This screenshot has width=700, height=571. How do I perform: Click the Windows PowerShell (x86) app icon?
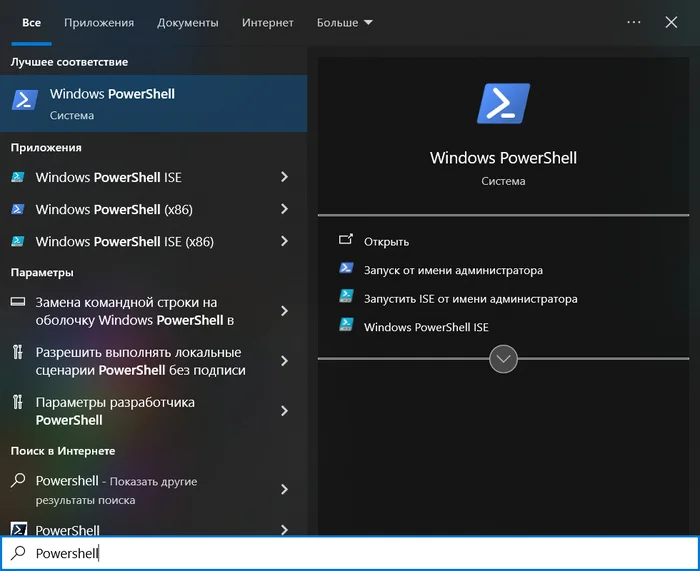[x=18, y=209]
